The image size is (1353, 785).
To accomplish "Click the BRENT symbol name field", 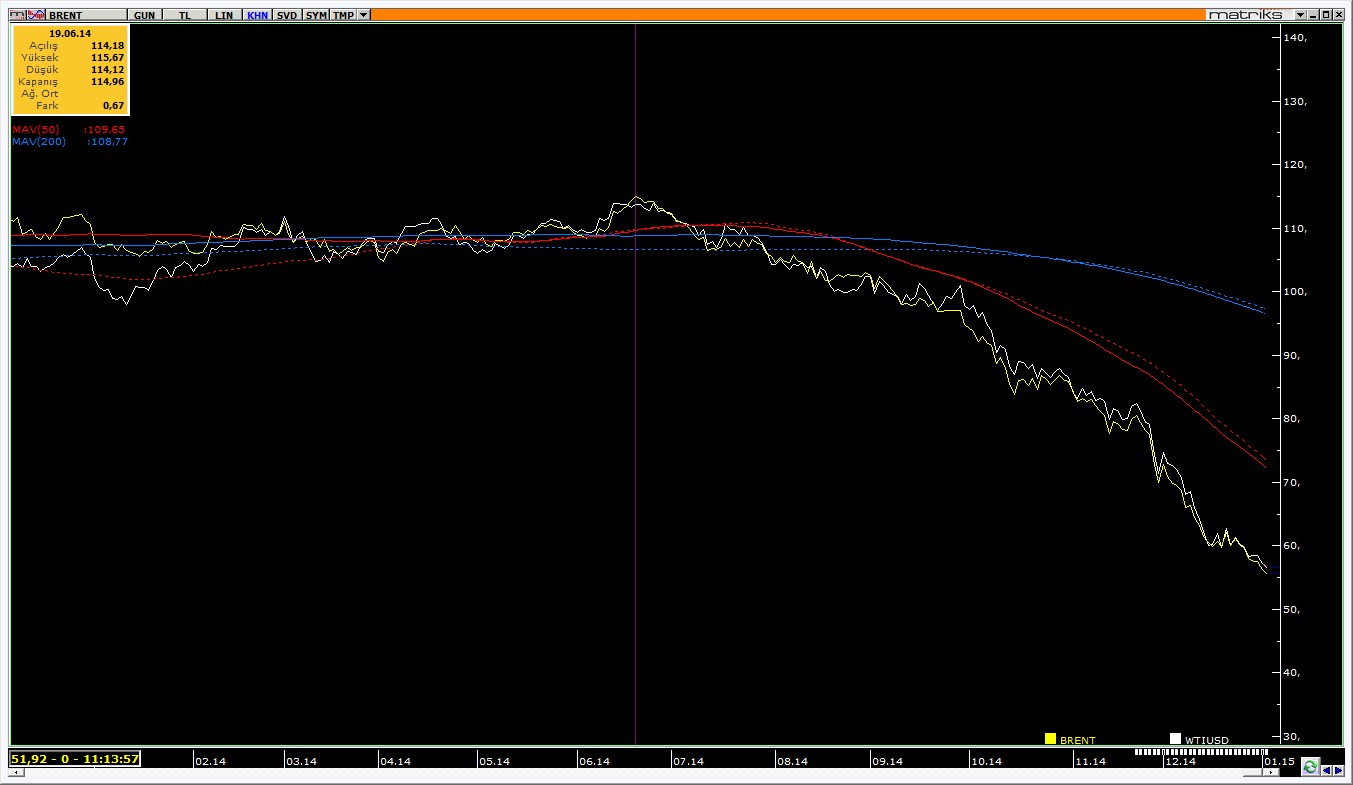I will click(x=86, y=15).
